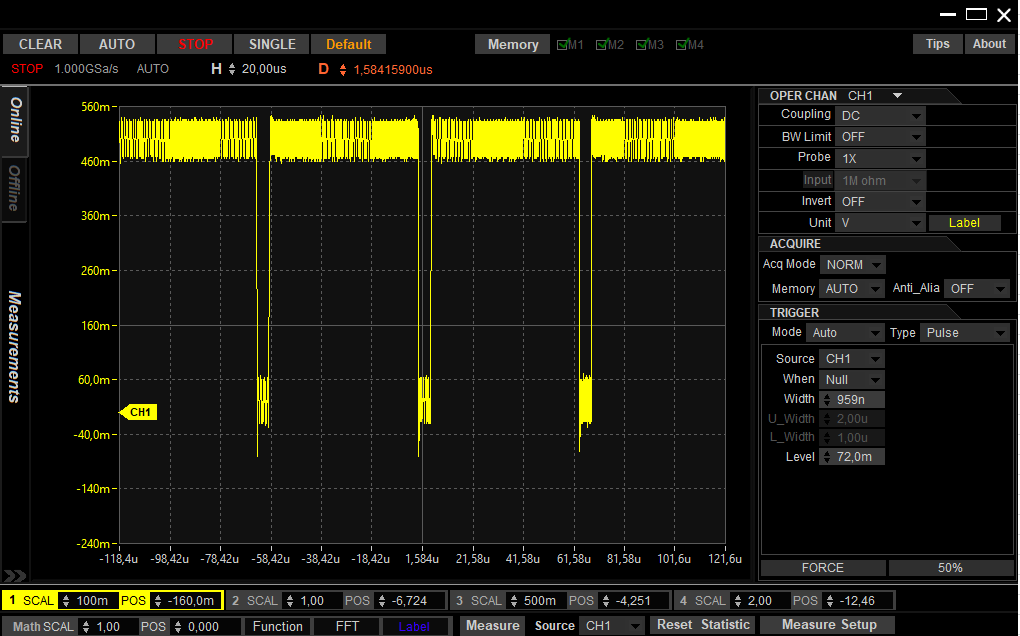Open OPER CHAN channel selector arrow
Image resolution: width=1020 pixels, height=636 pixels.
click(897, 96)
